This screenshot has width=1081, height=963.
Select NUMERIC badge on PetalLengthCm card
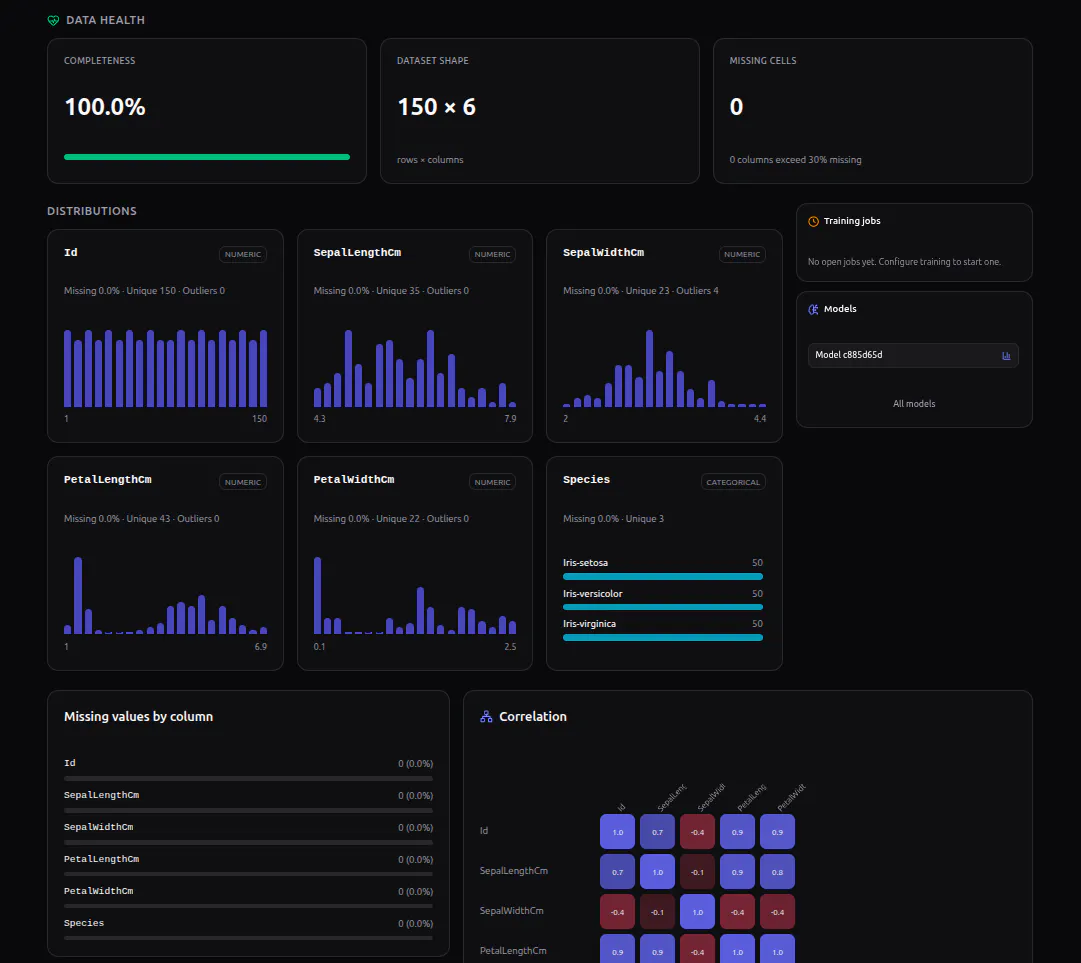243,482
